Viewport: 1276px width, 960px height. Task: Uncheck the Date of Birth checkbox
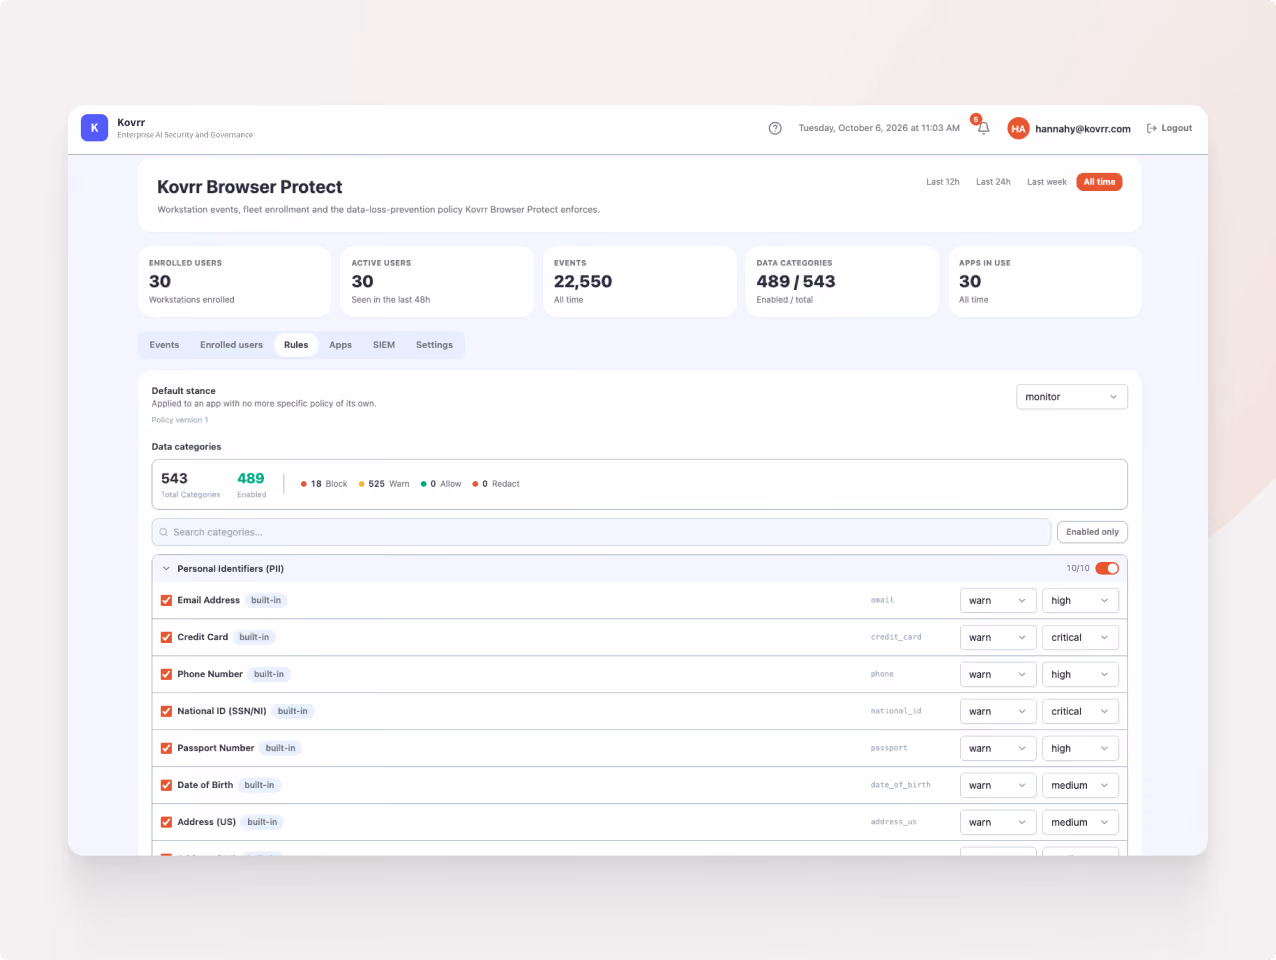pyautogui.click(x=166, y=785)
